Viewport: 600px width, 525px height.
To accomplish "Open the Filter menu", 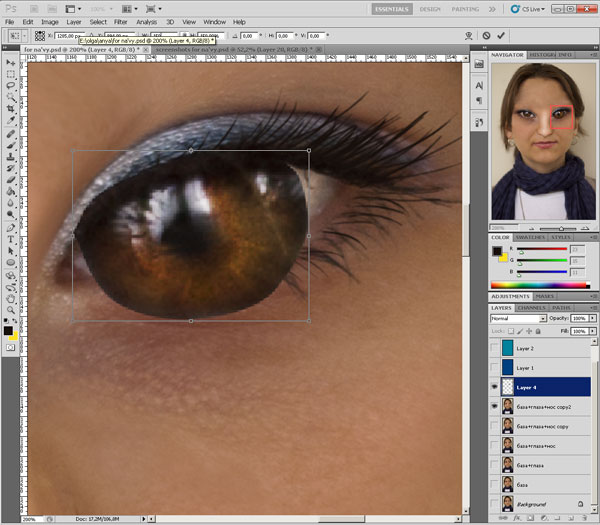I will (120, 21).
